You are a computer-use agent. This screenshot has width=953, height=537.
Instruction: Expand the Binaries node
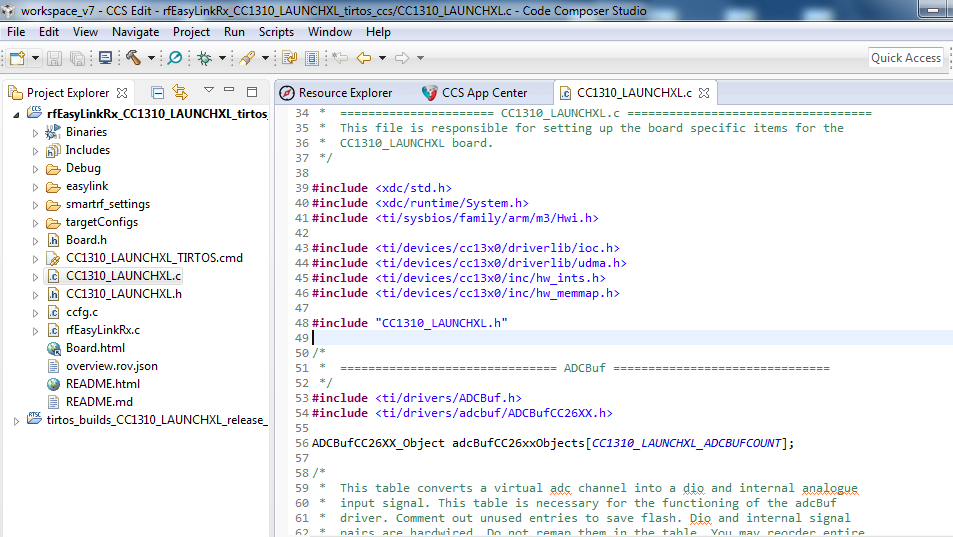pyautogui.click(x=35, y=132)
